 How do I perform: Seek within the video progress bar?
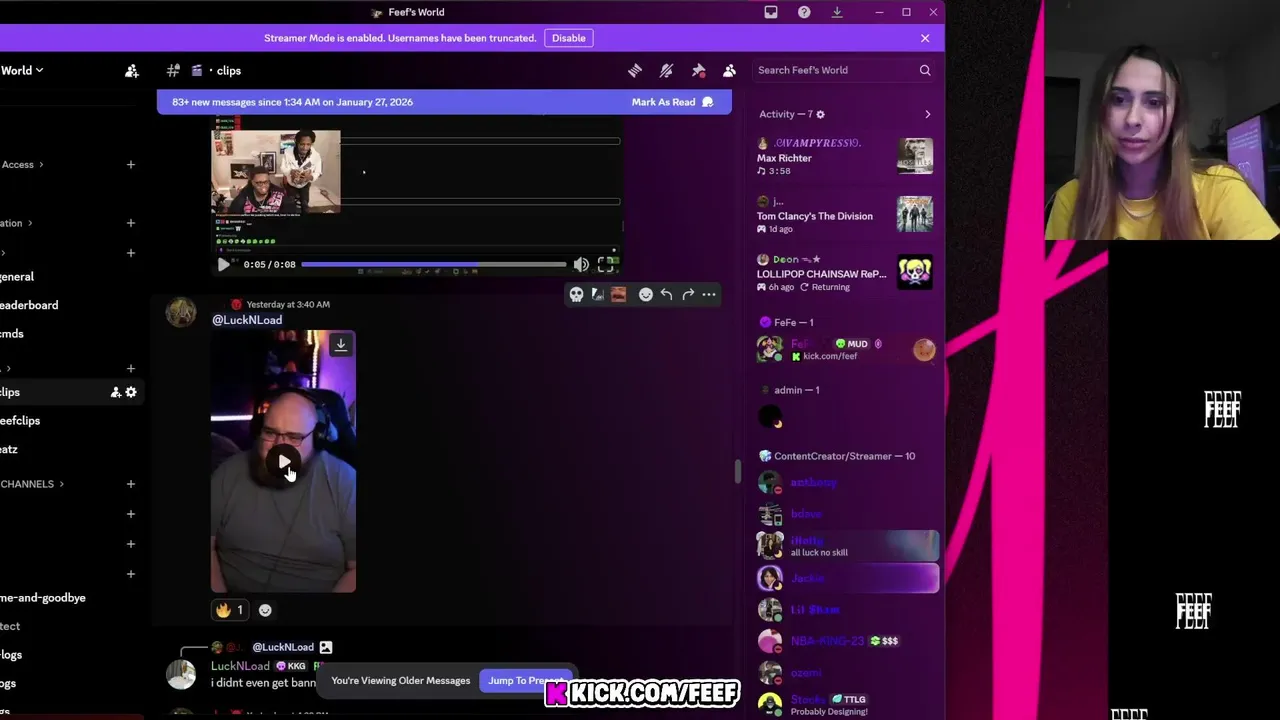point(433,264)
